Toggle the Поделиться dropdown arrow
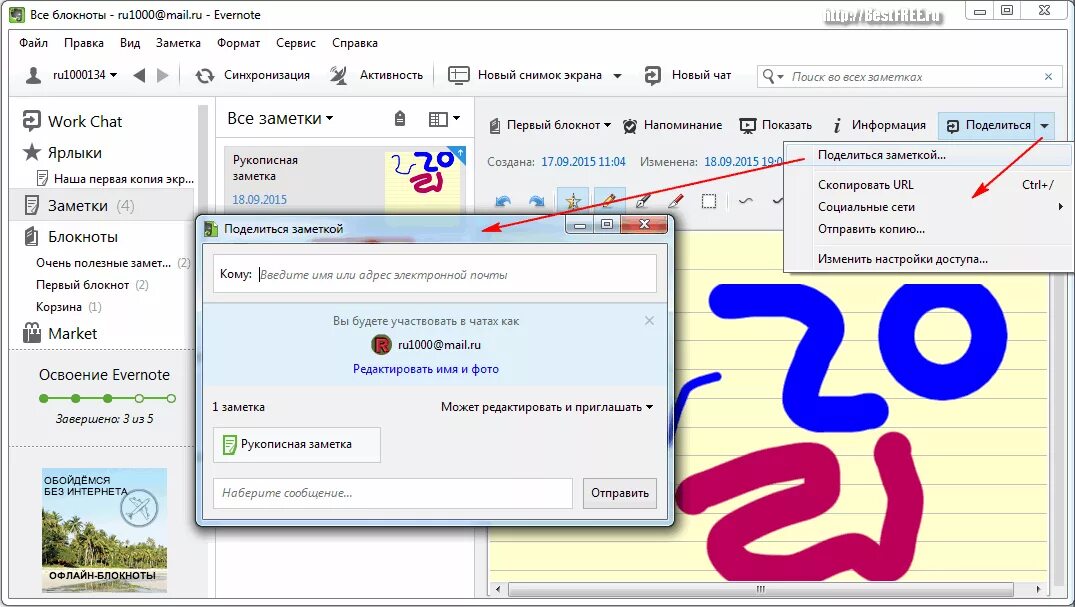The width and height of the screenshot is (1075, 607). [x=1044, y=126]
